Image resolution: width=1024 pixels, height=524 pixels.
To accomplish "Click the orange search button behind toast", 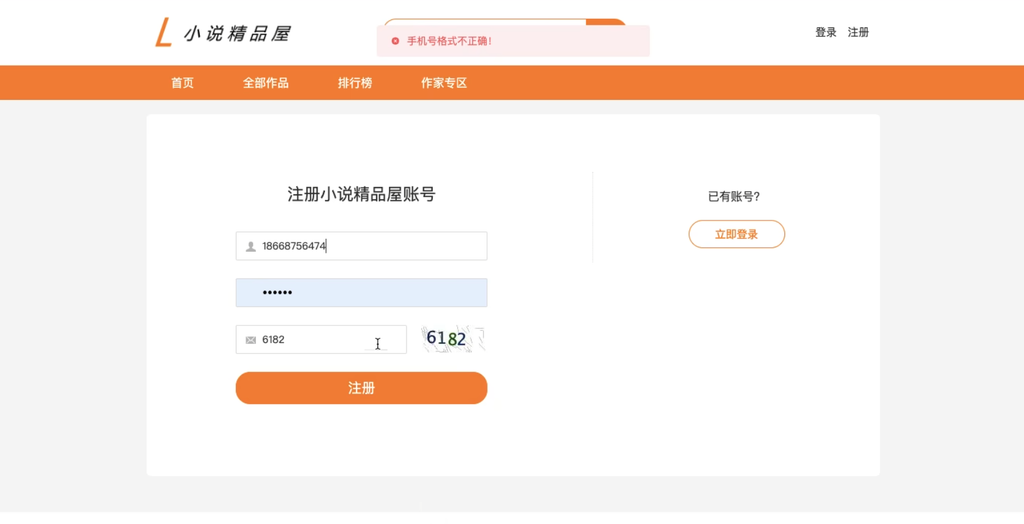I will click(606, 22).
